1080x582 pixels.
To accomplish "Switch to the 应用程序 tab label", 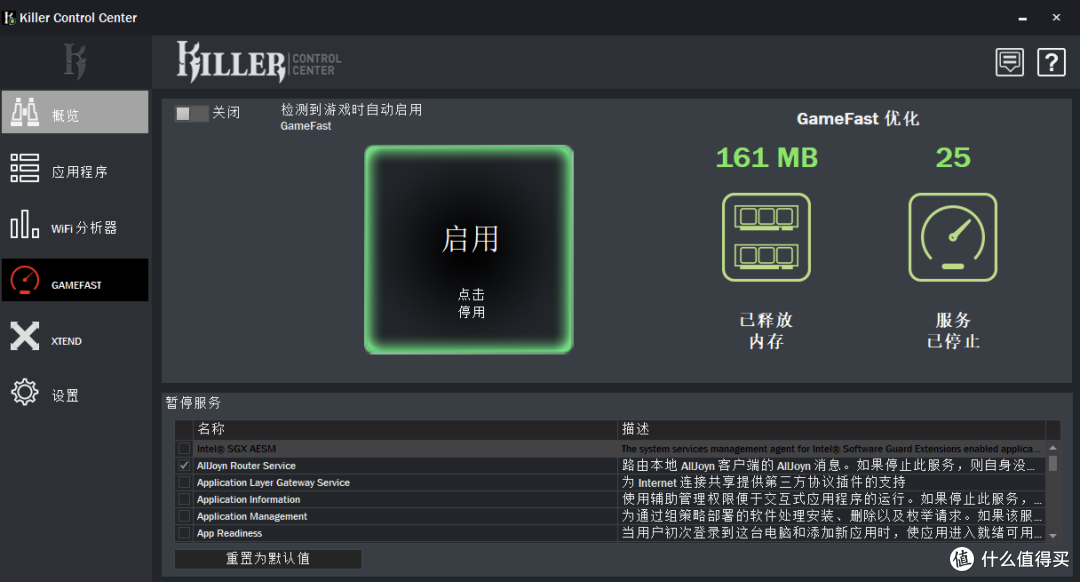I will tap(80, 172).
